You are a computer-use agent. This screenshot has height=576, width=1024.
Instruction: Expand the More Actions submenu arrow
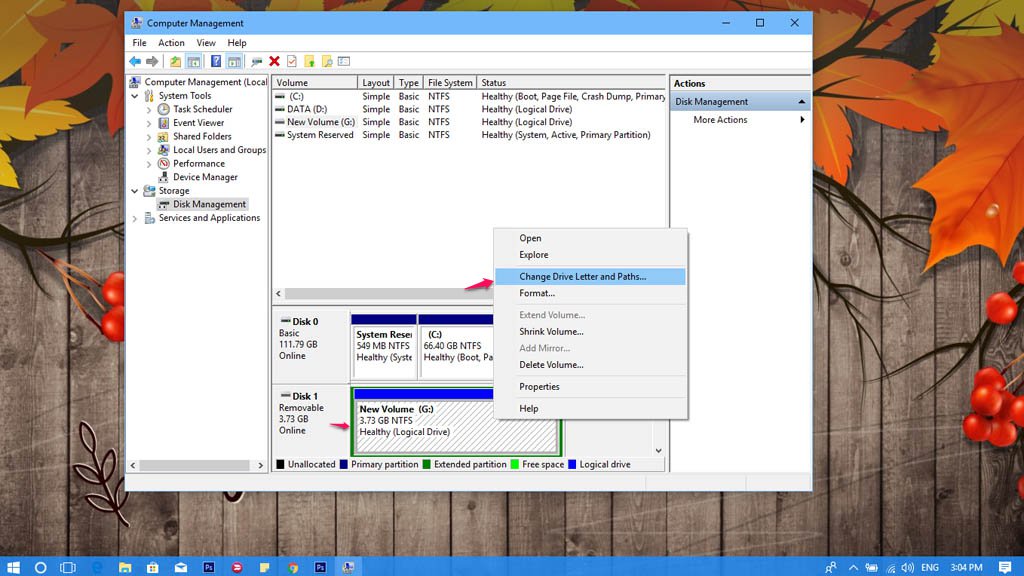click(x=802, y=120)
